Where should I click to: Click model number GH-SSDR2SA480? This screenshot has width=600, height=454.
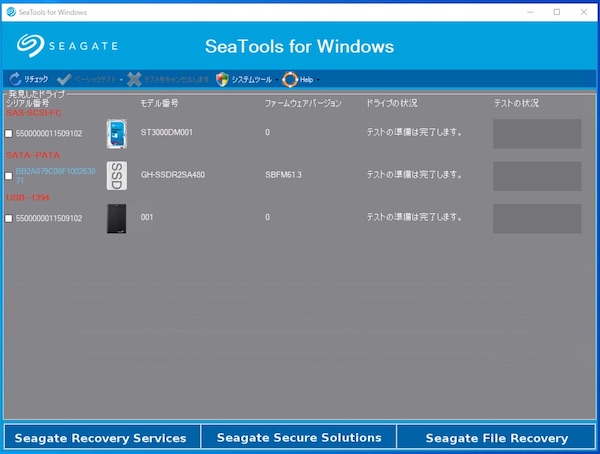(173, 175)
